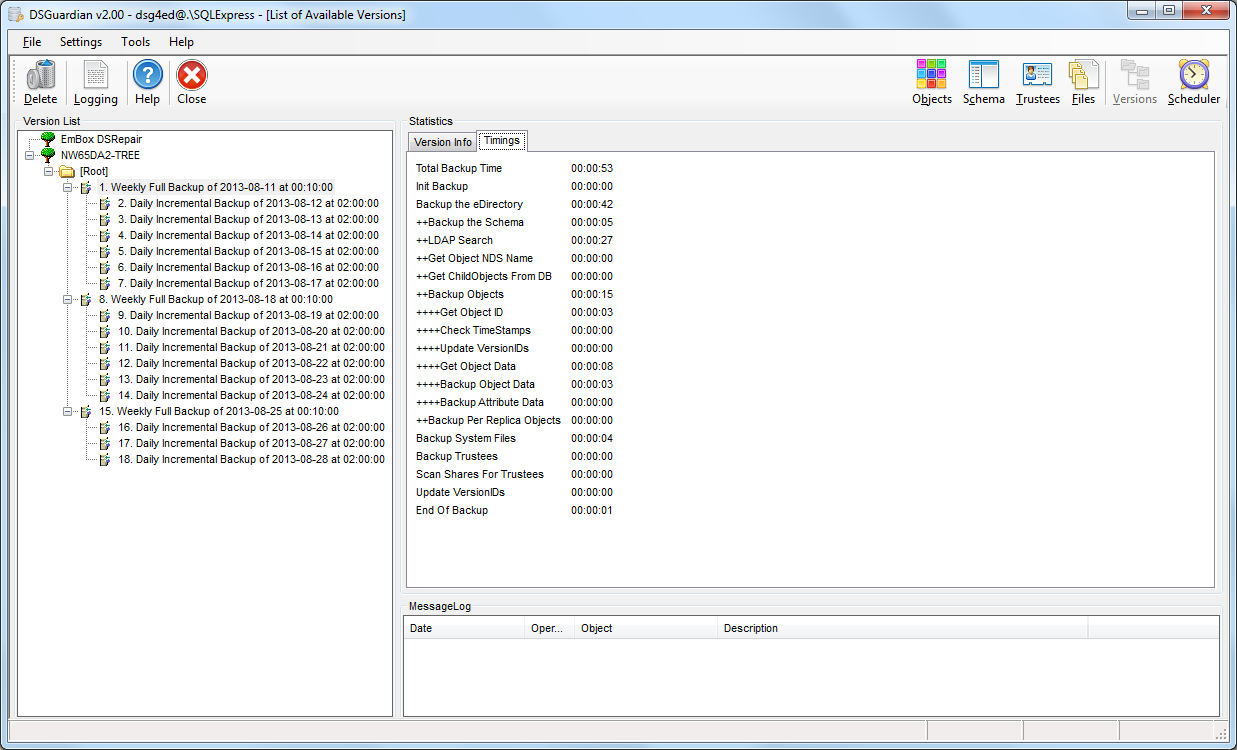This screenshot has height=750, width=1237.
Task: Click the NW65DA2-TREE green tree icon
Action: pos(48,155)
